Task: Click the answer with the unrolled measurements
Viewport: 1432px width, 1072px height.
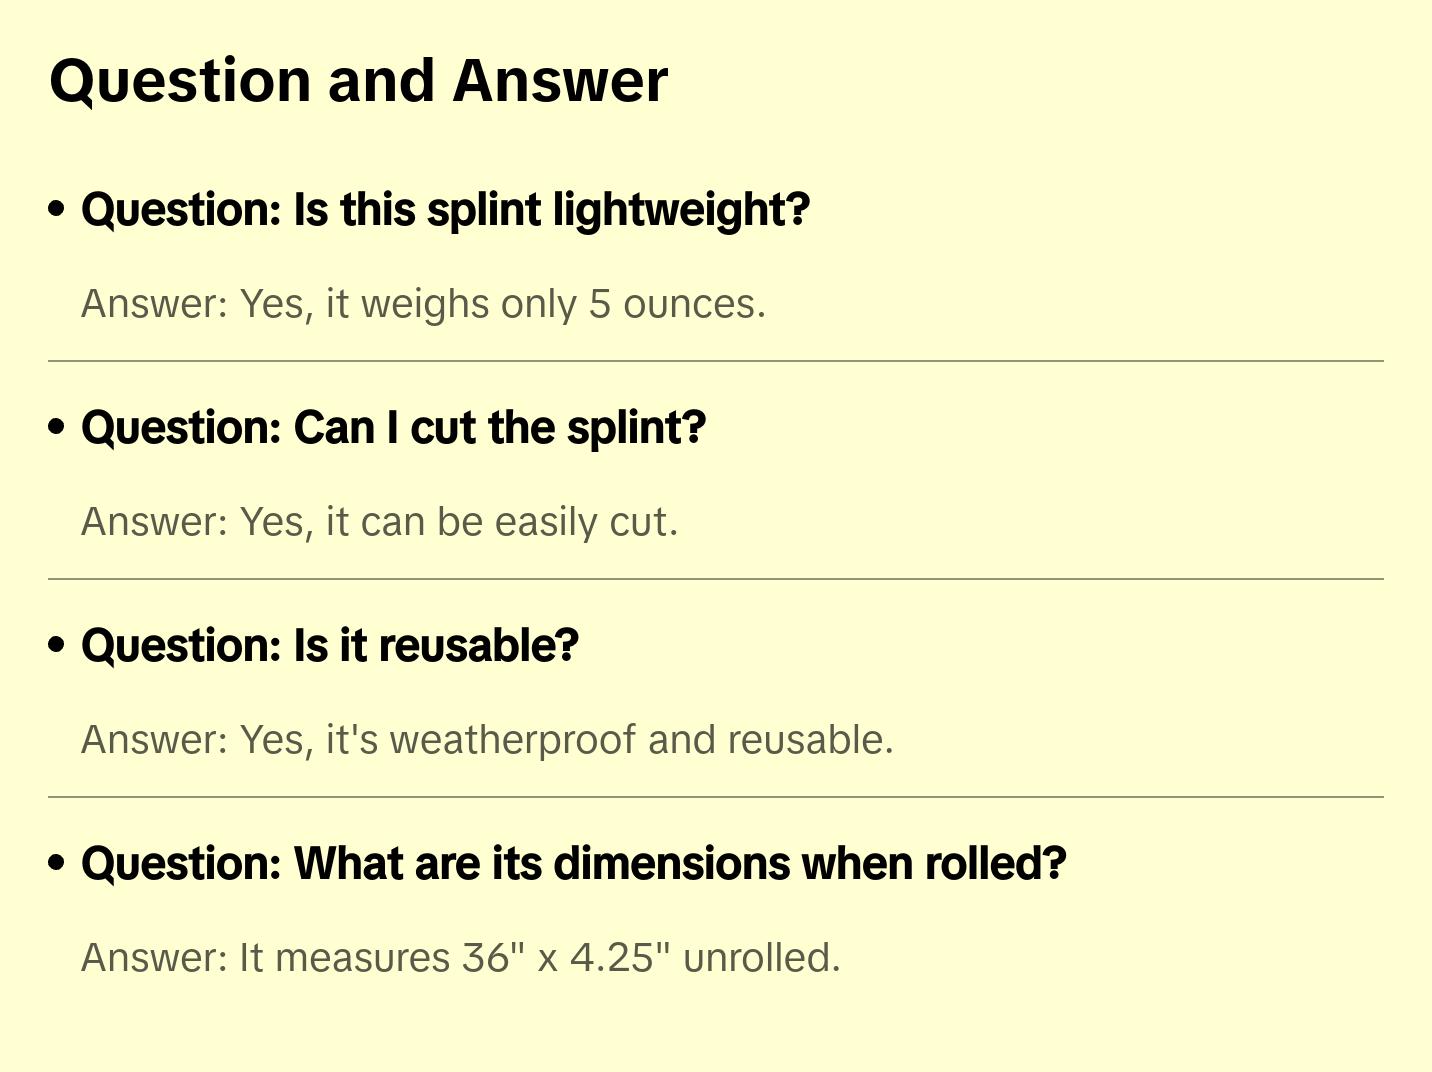Action: (x=460, y=958)
